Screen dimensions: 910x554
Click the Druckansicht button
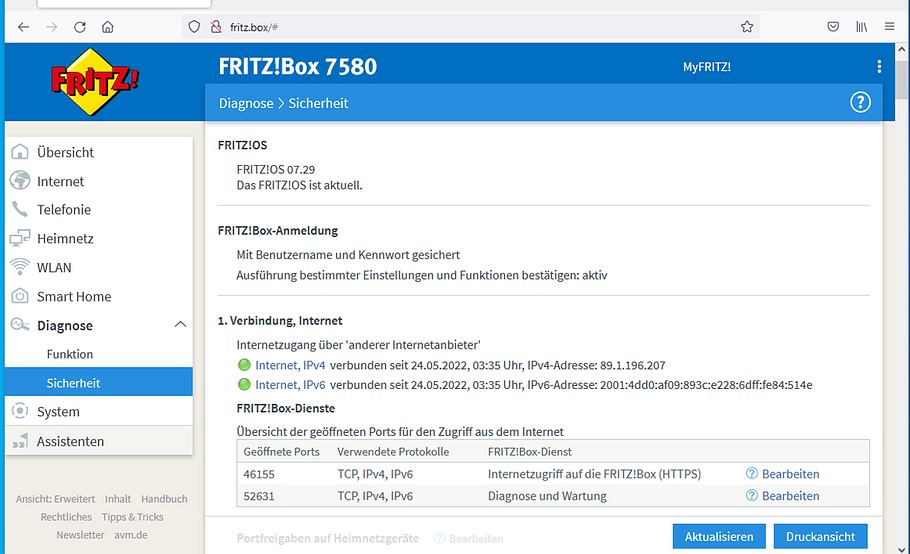[x=821, y=537]
